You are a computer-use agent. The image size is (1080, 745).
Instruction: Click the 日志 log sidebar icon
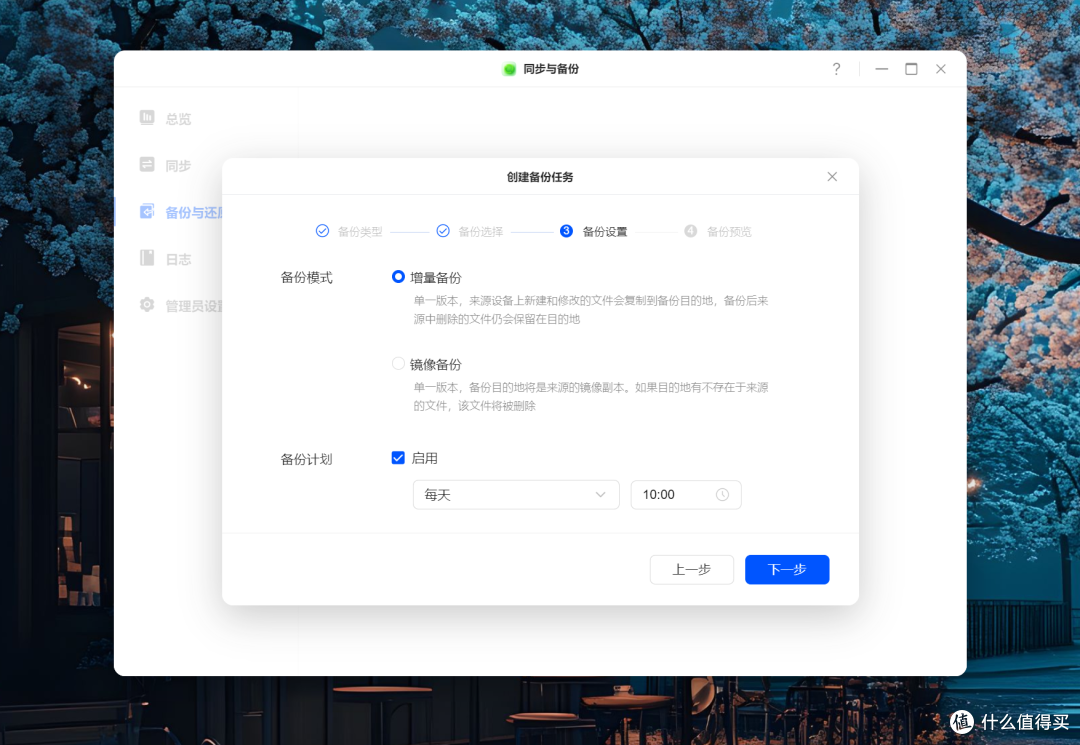[x=147, y=258]
